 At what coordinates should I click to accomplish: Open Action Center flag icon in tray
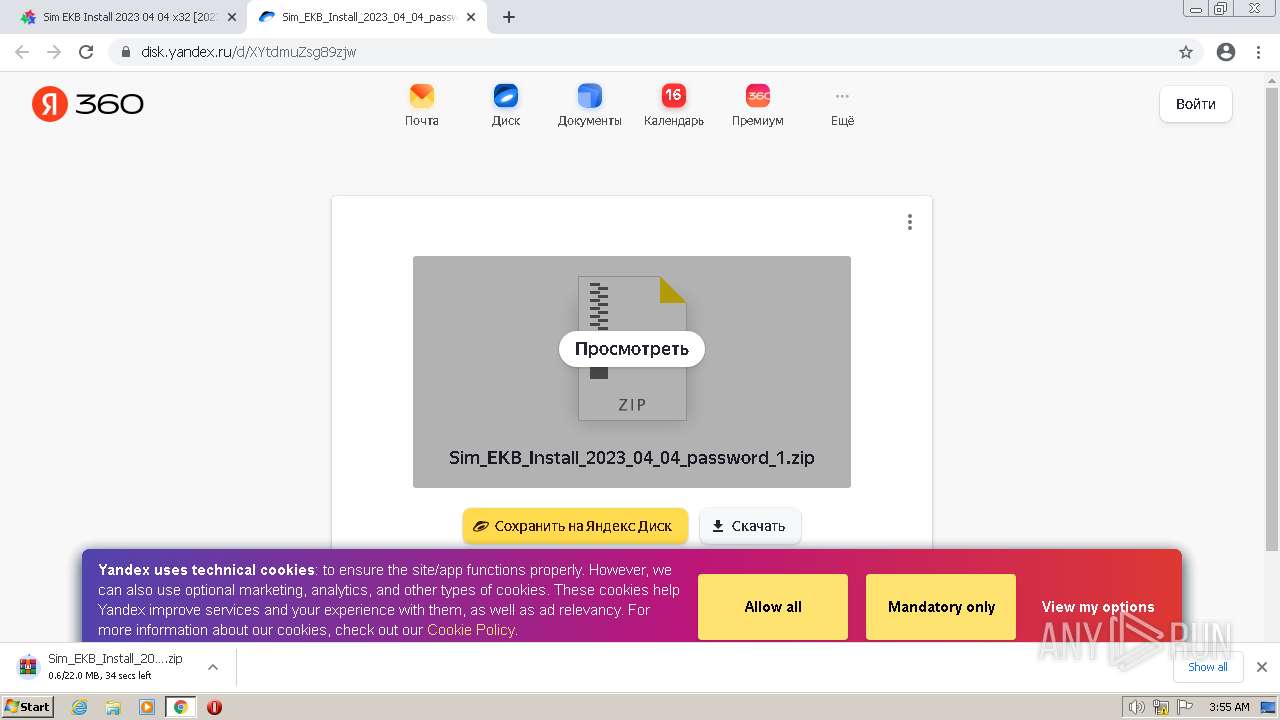[x=1185, y=707]
